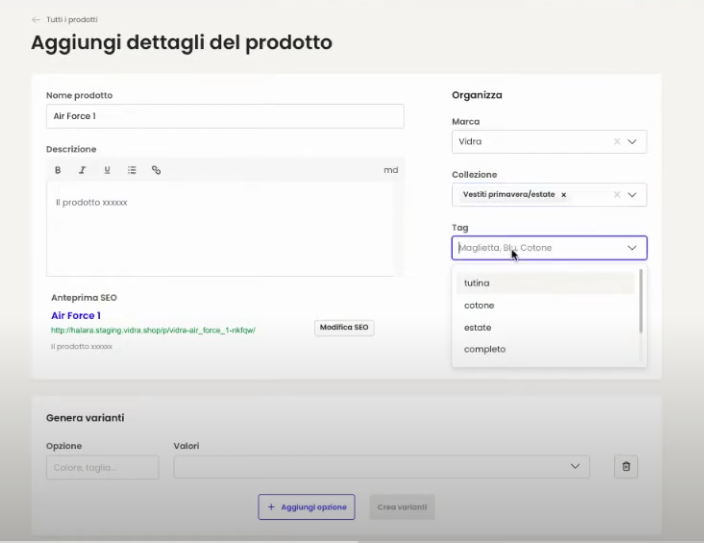Apply bold formatting in the description toolbar

[x=58, y=170]
